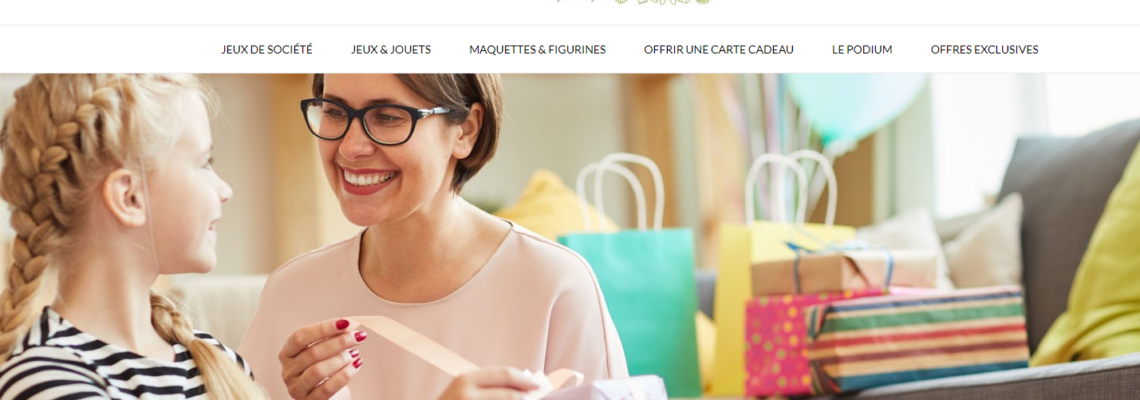The height and width of the screenshot is (400, 1140).
Task: Click the pink polka-dot gift box
Action: [778, 342]
